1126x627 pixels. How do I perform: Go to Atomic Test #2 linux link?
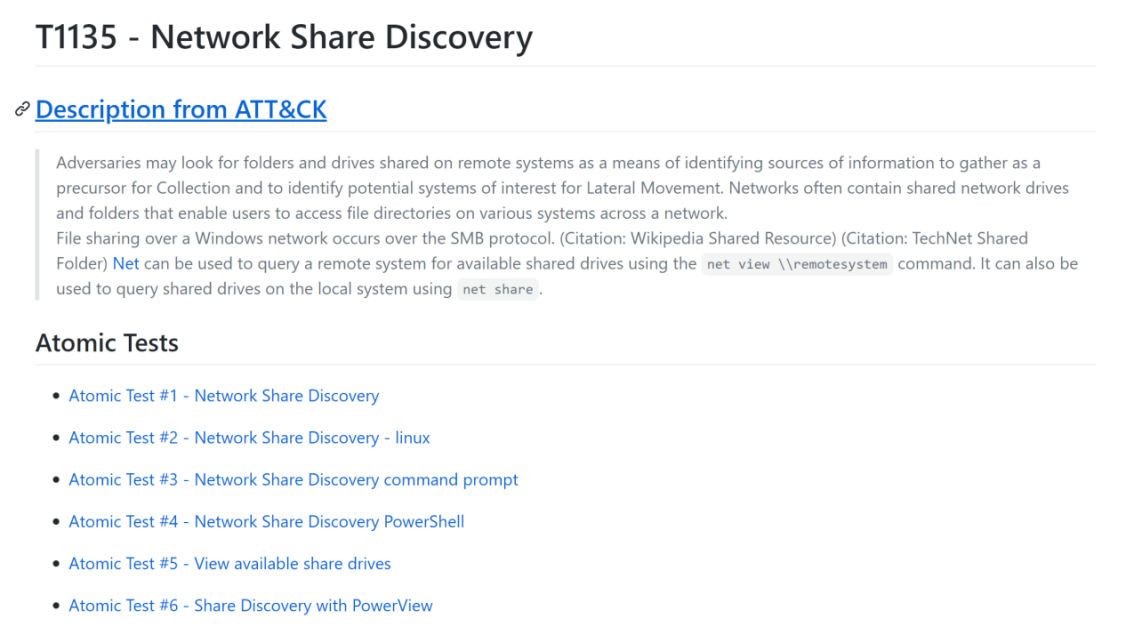(249, 437)
